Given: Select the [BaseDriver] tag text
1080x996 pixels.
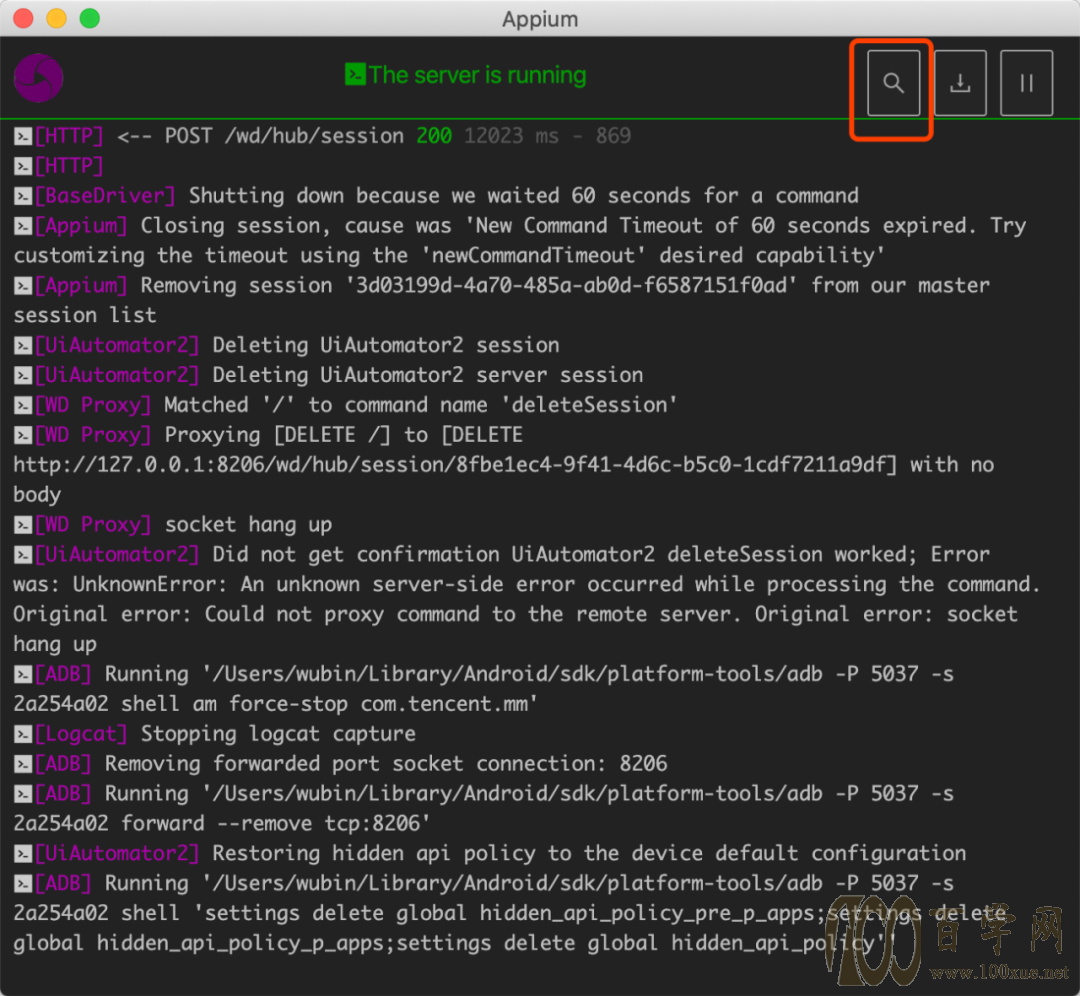Looking at the screenshot, I should point(105,196).
